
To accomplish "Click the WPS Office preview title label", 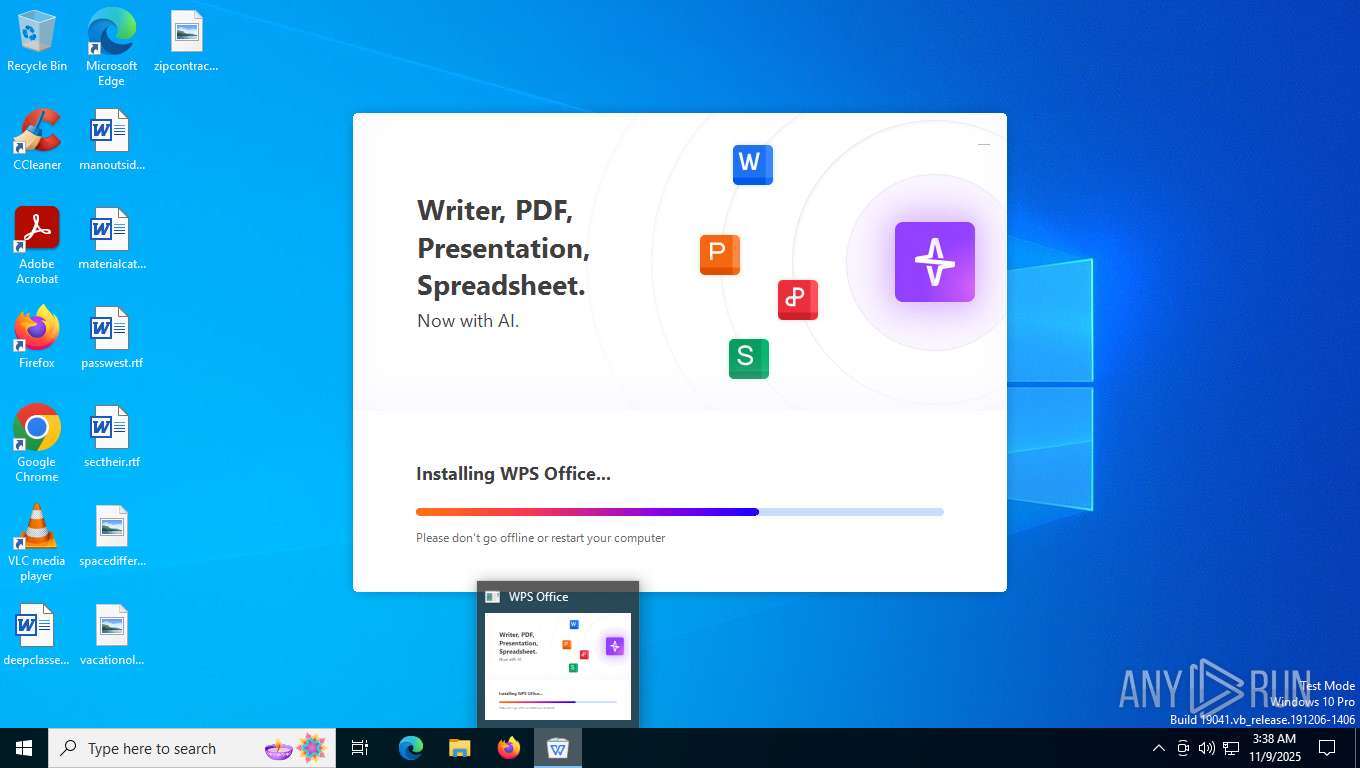I will (538, 597).
